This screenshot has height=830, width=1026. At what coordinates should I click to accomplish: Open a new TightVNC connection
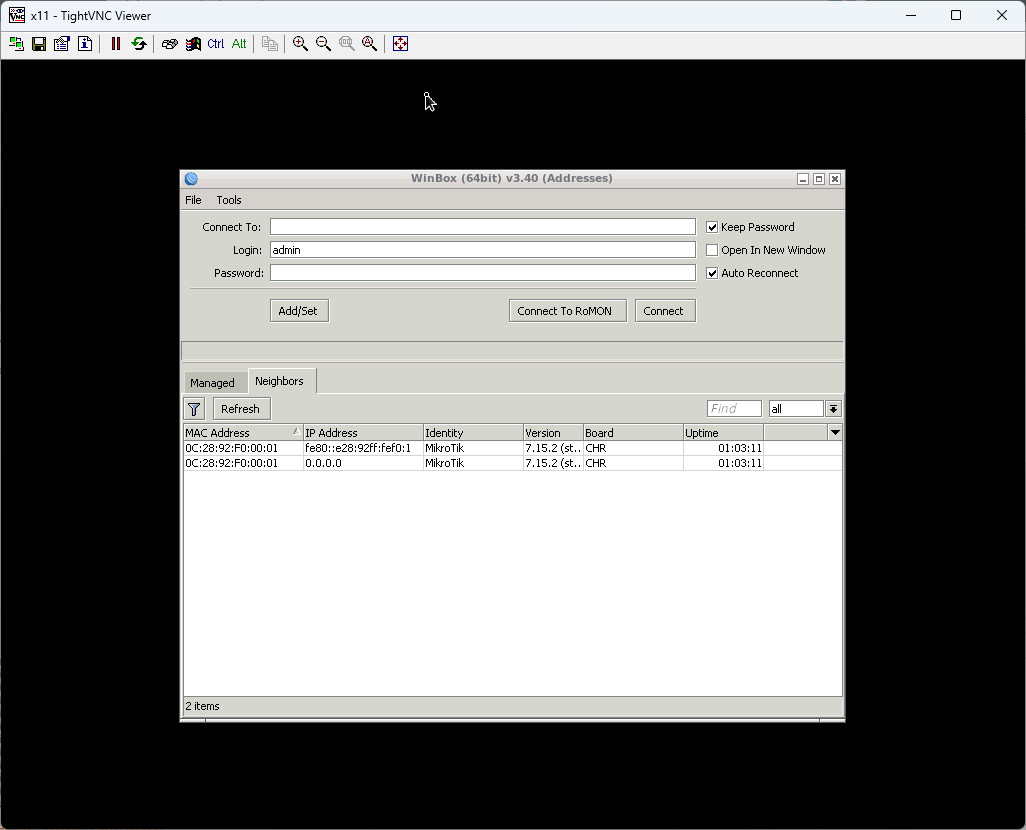click(14, 43)
